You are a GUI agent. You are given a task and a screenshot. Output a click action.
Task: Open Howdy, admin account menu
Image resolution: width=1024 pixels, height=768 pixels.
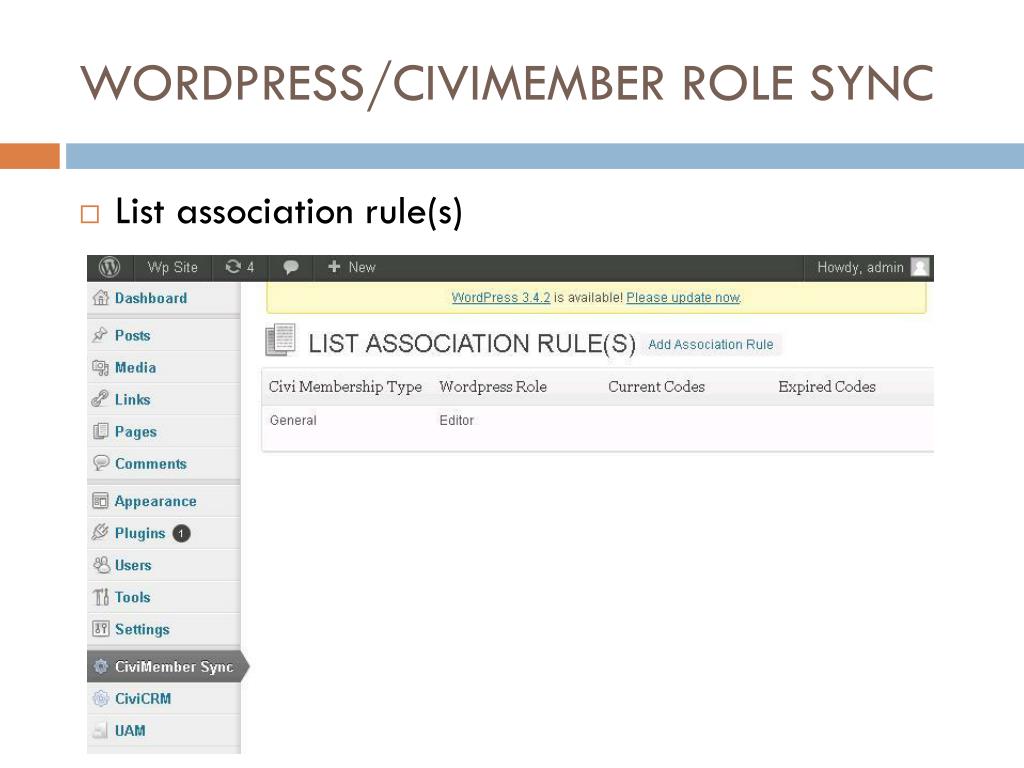860,267
